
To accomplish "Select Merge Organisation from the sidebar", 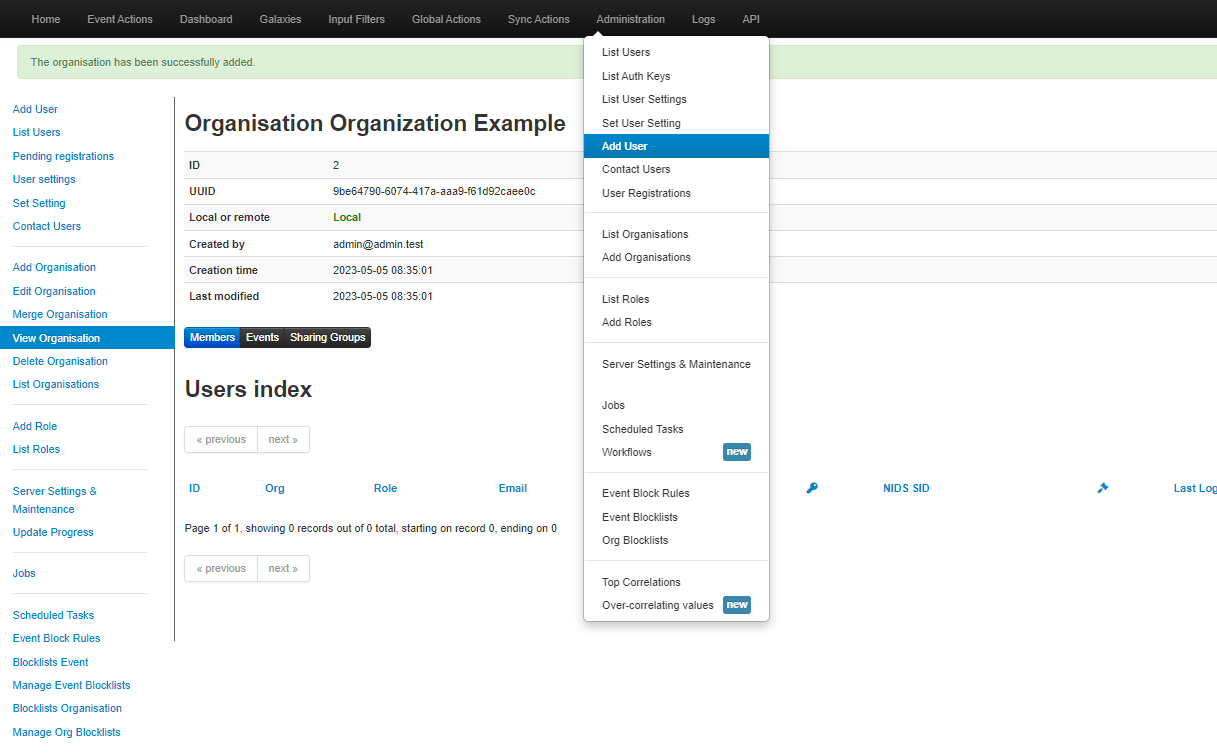I will pos(60,314).
